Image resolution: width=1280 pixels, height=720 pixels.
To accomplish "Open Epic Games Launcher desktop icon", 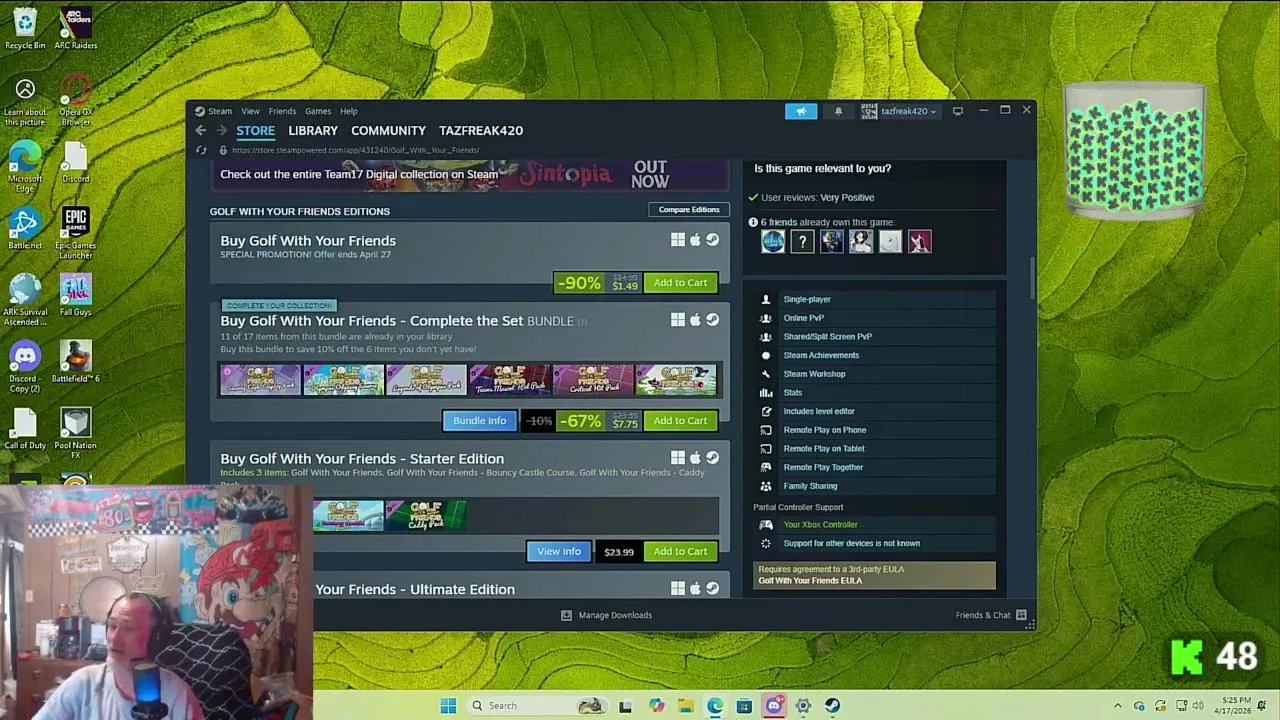I will [x=76, y=232].
